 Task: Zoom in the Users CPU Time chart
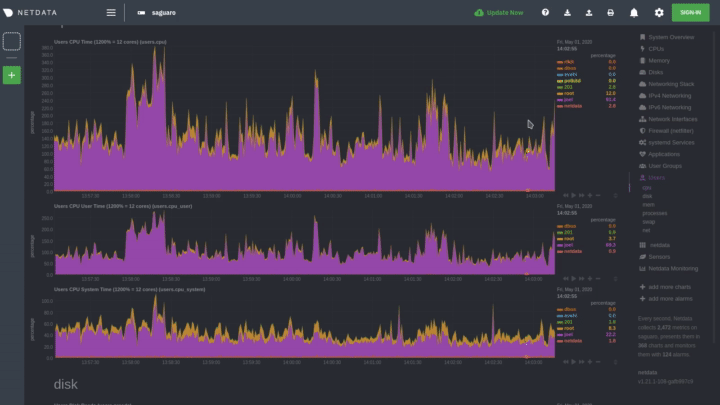590,196
